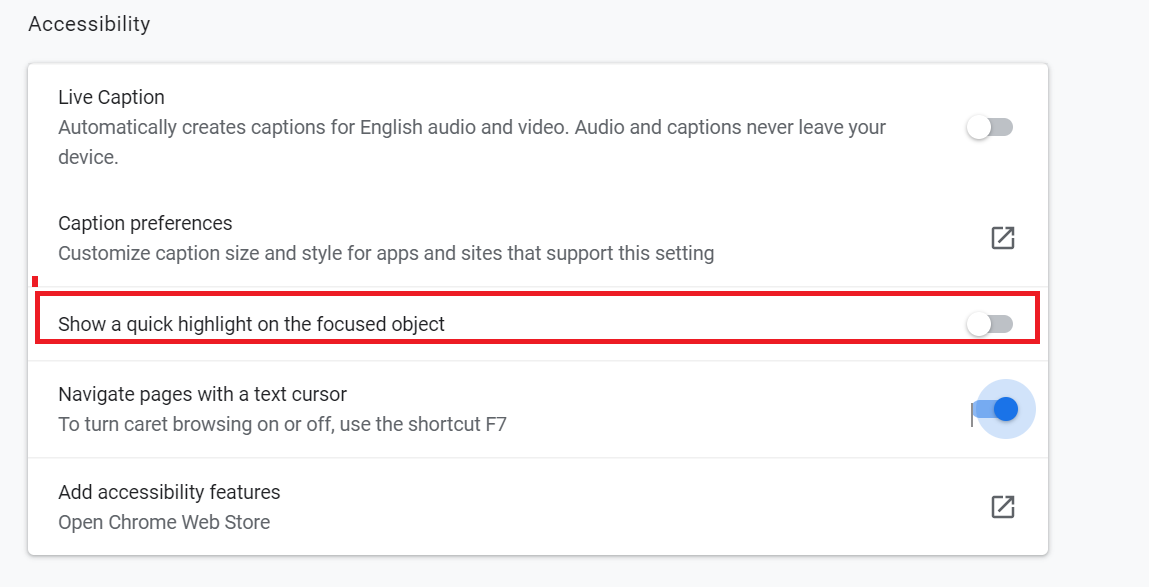Image resolution: width=1149 pixels, height=587 pixels.
Task: Click 'Customize caption size and style' description
Action: click(x=385, y=253)
